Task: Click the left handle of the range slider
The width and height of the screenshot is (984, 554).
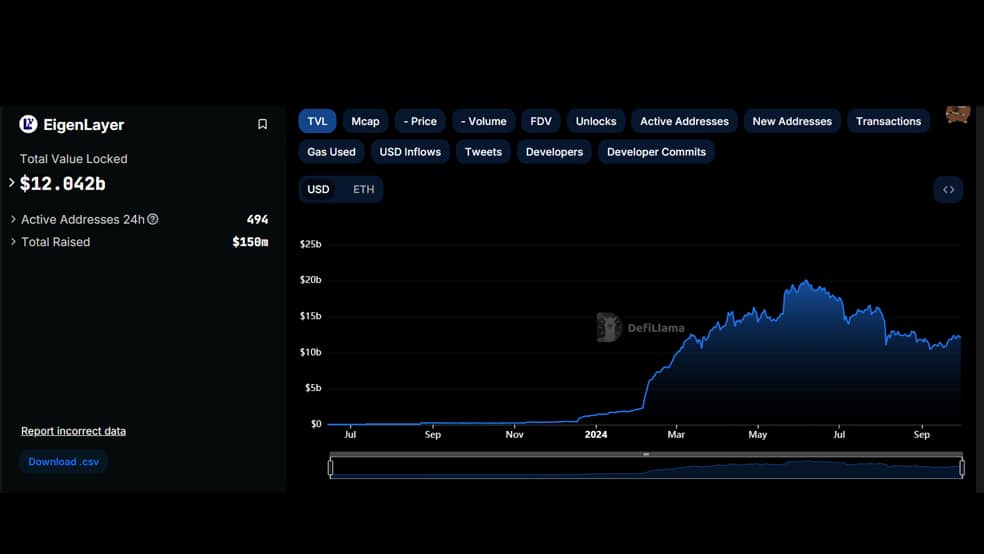Action: click(x=331, y=467)
